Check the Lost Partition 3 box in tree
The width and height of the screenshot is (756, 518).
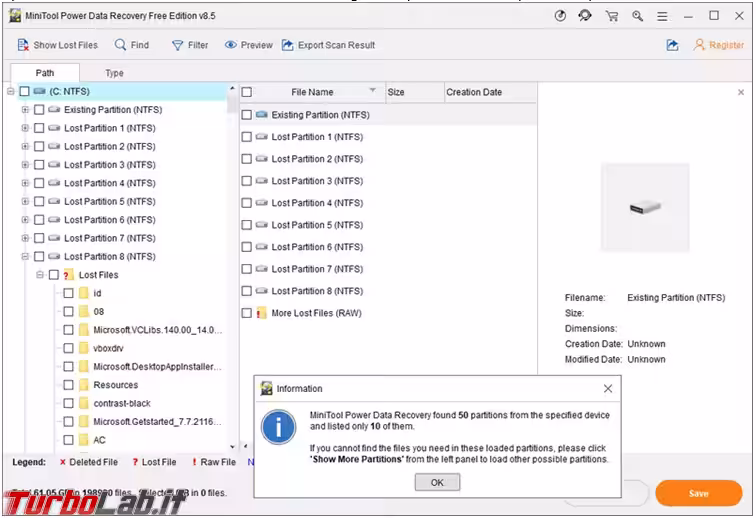(39, 165)
